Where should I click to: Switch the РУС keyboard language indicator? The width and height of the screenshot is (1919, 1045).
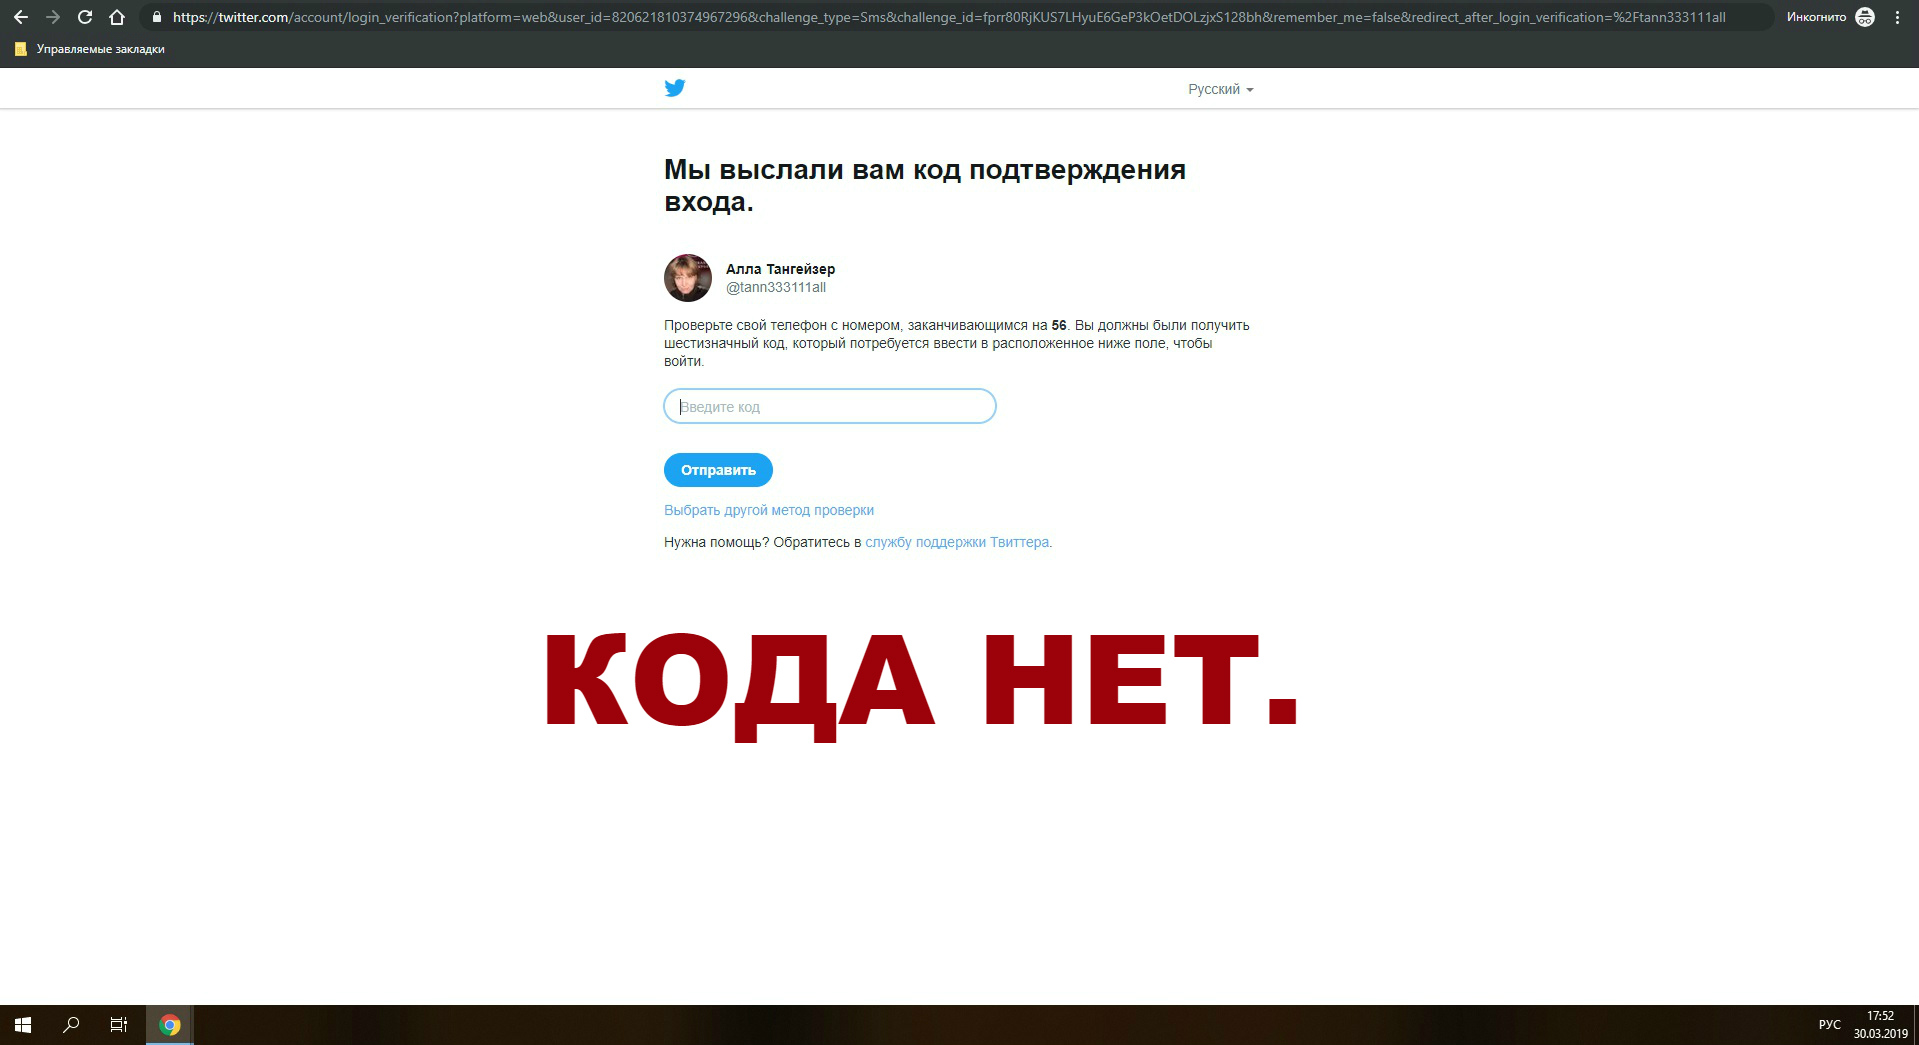pyautogui.click(x=1829, y=1025)
